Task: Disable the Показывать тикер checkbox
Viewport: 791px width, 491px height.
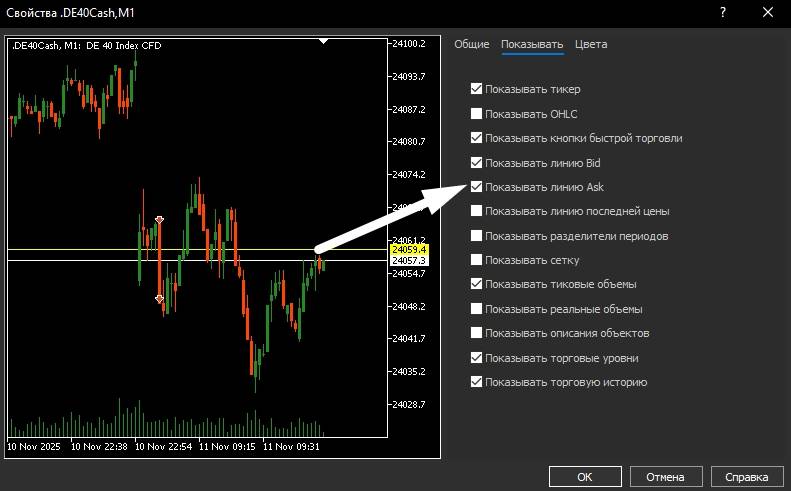Action: coord(477,89)
